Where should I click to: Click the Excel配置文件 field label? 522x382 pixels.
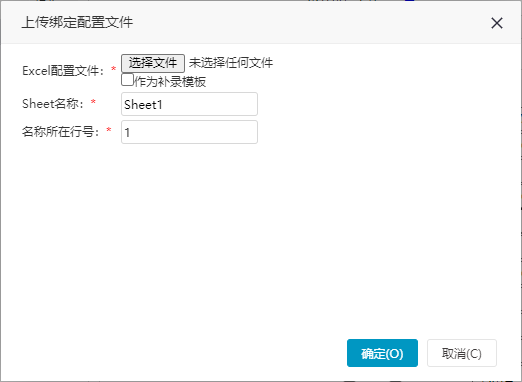pyautogui.click(x=63, y=71)
